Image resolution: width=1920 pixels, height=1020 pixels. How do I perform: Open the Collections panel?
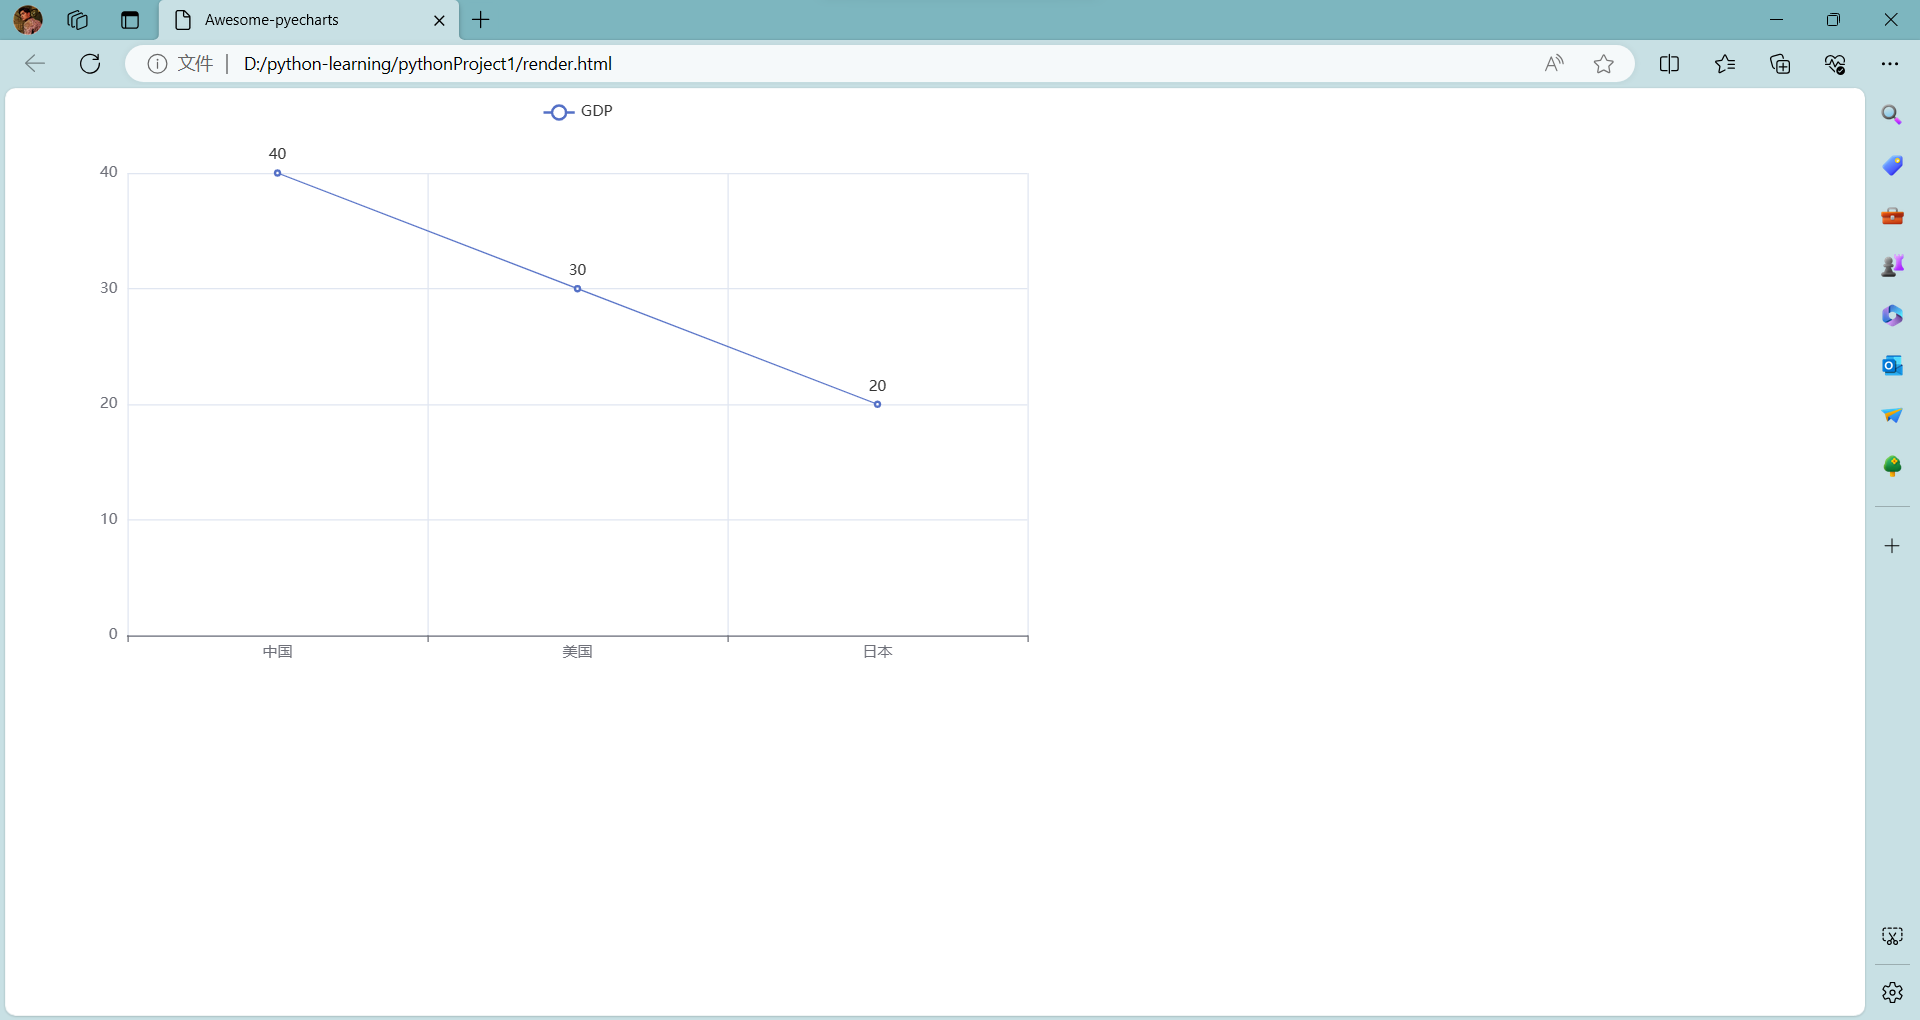(1780, 64)
